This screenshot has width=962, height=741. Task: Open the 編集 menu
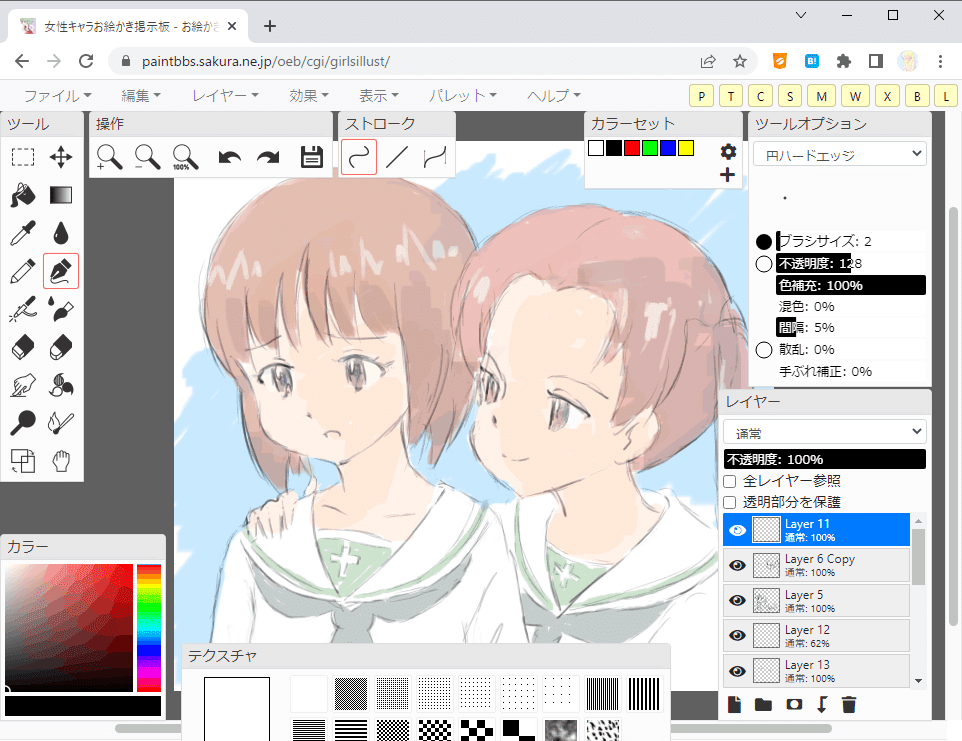coord(141,96)
